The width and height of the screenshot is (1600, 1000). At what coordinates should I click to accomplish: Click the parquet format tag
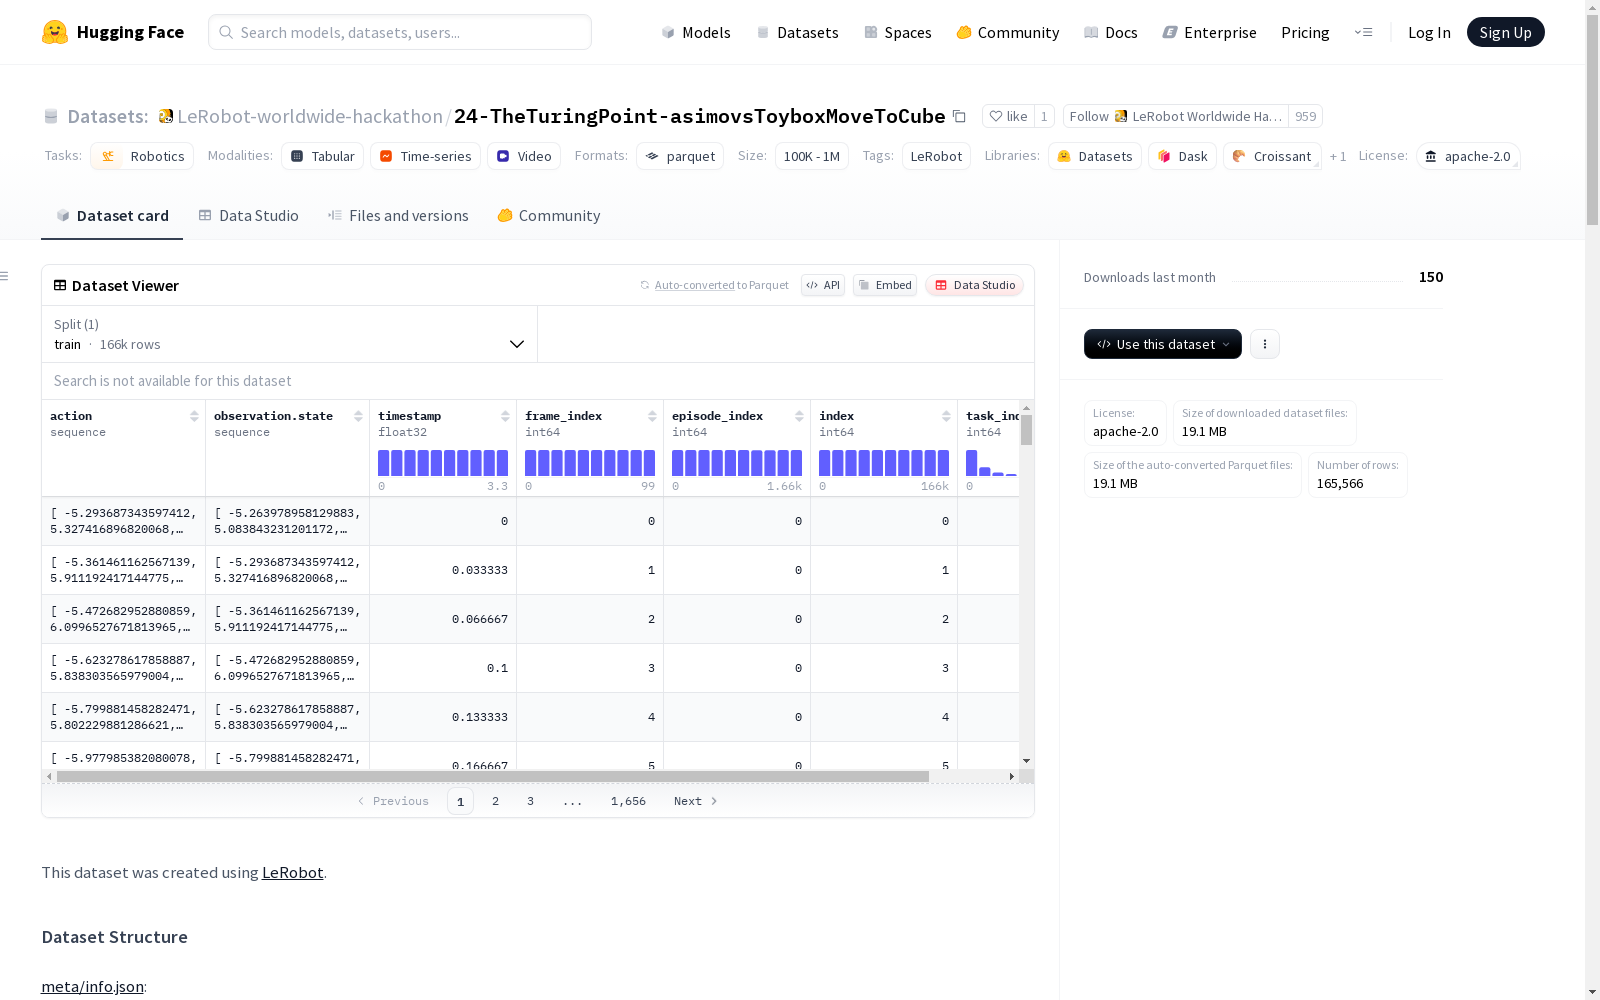click(680, 156)
